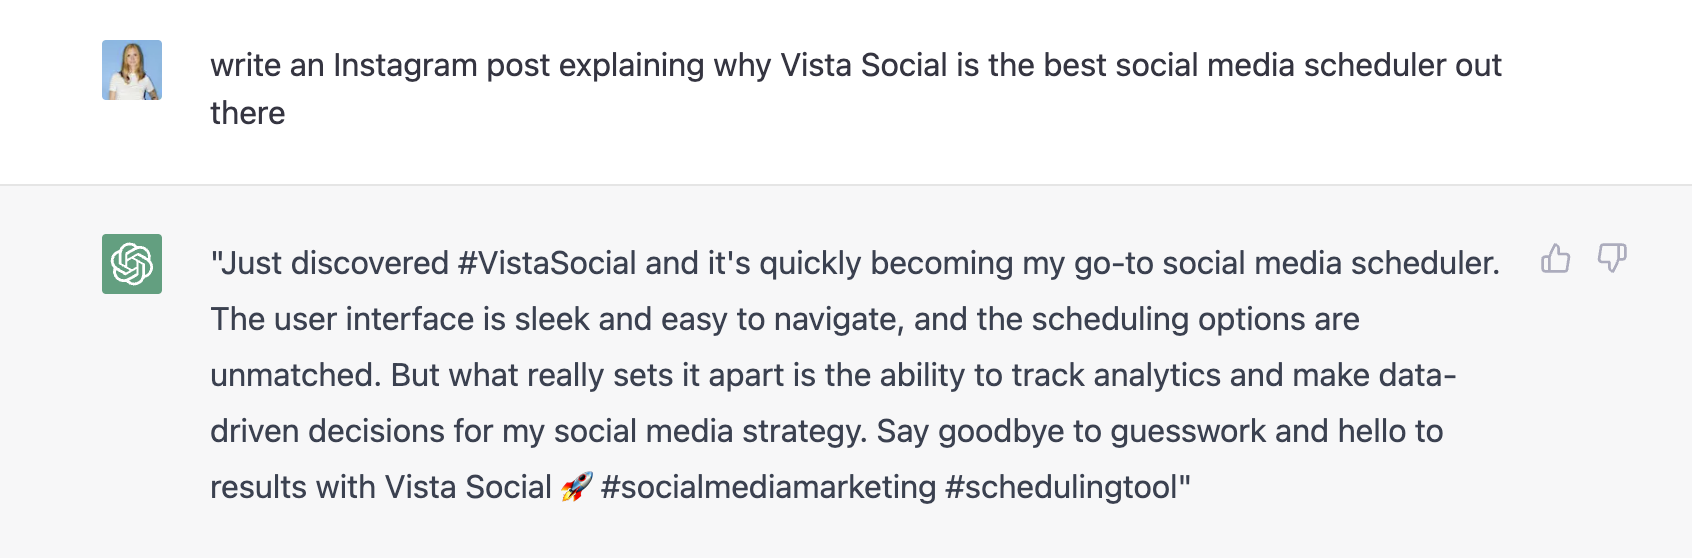1692x558 pixels.
Task: Click the thumbs down feedback icon
Action: pyautogui.click(x=1612, y=259)
